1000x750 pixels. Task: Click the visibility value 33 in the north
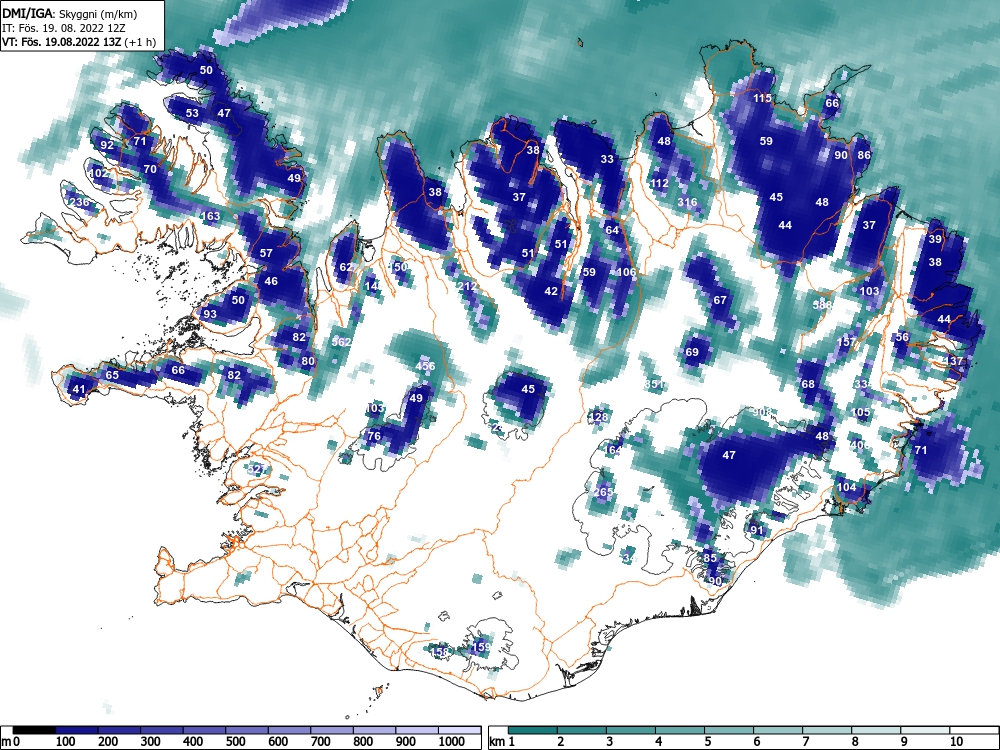(x=607, y=159)
